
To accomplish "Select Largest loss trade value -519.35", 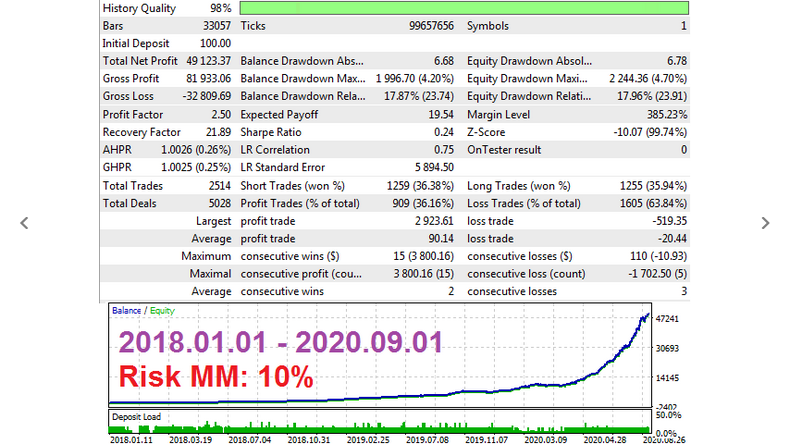I will point(670,221).
